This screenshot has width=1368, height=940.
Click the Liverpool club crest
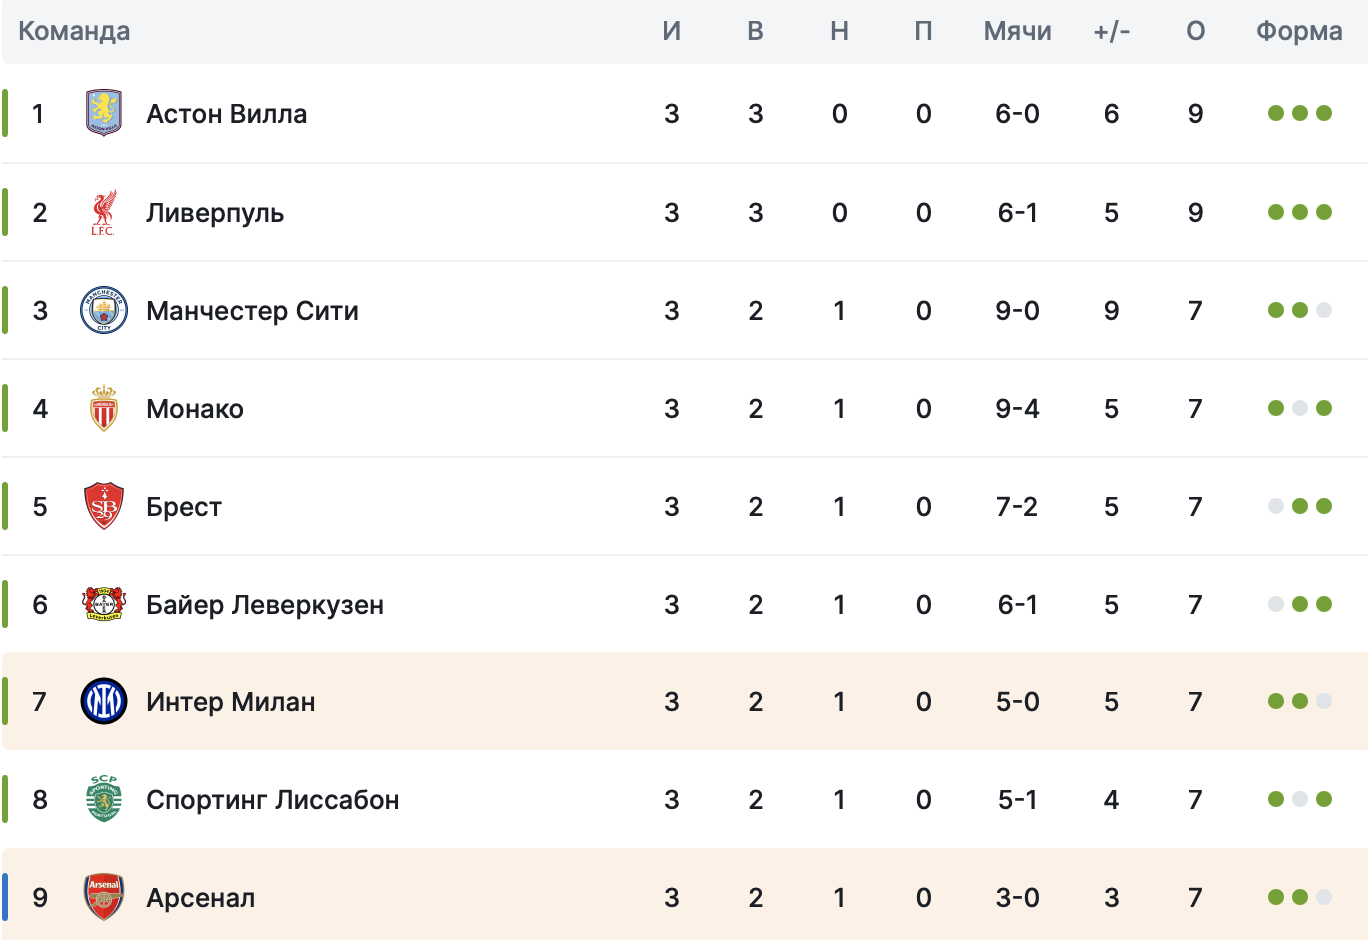[x=103, y=212]
